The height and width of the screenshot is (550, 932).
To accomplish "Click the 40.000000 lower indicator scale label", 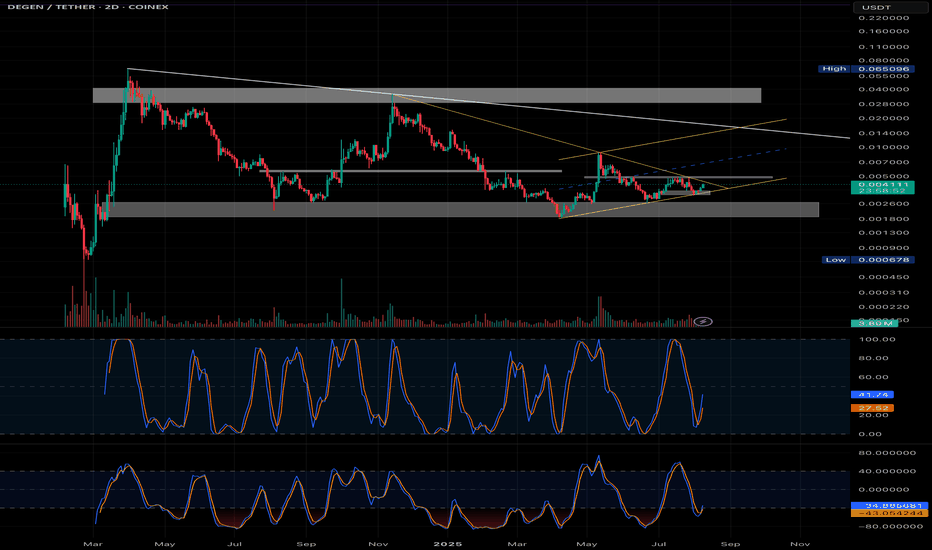I will 887,472.
